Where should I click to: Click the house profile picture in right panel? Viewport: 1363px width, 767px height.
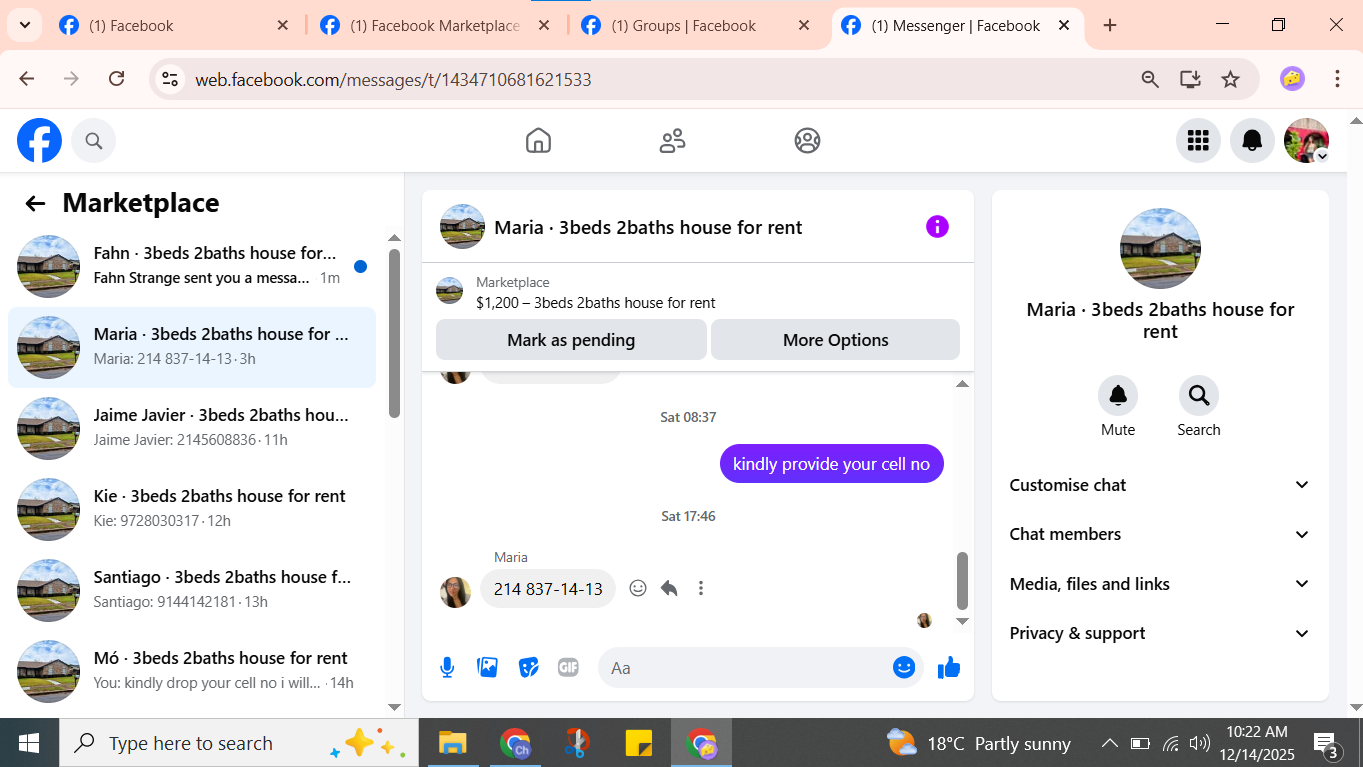(x=1160, y=249)
